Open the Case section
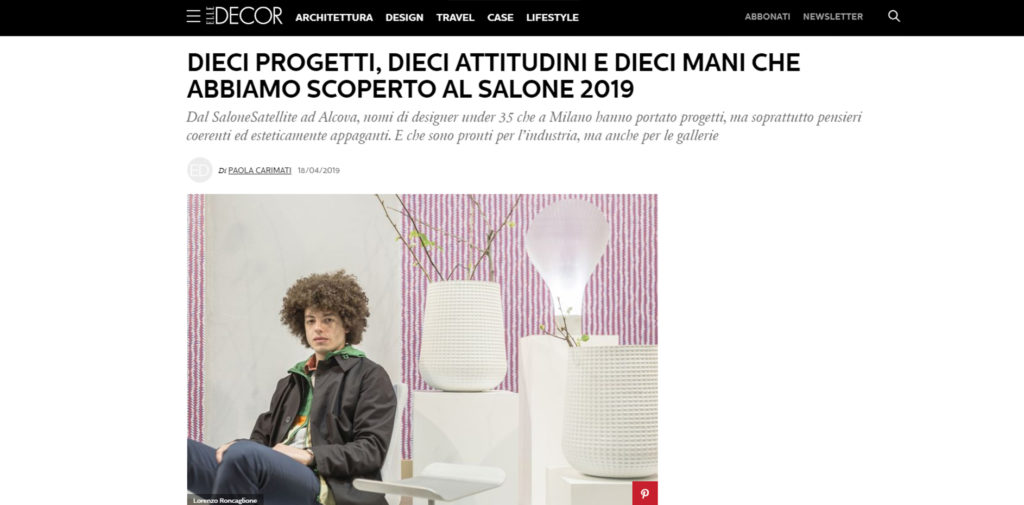Viewport: 1024px width, 505px height. click(500, 18)
